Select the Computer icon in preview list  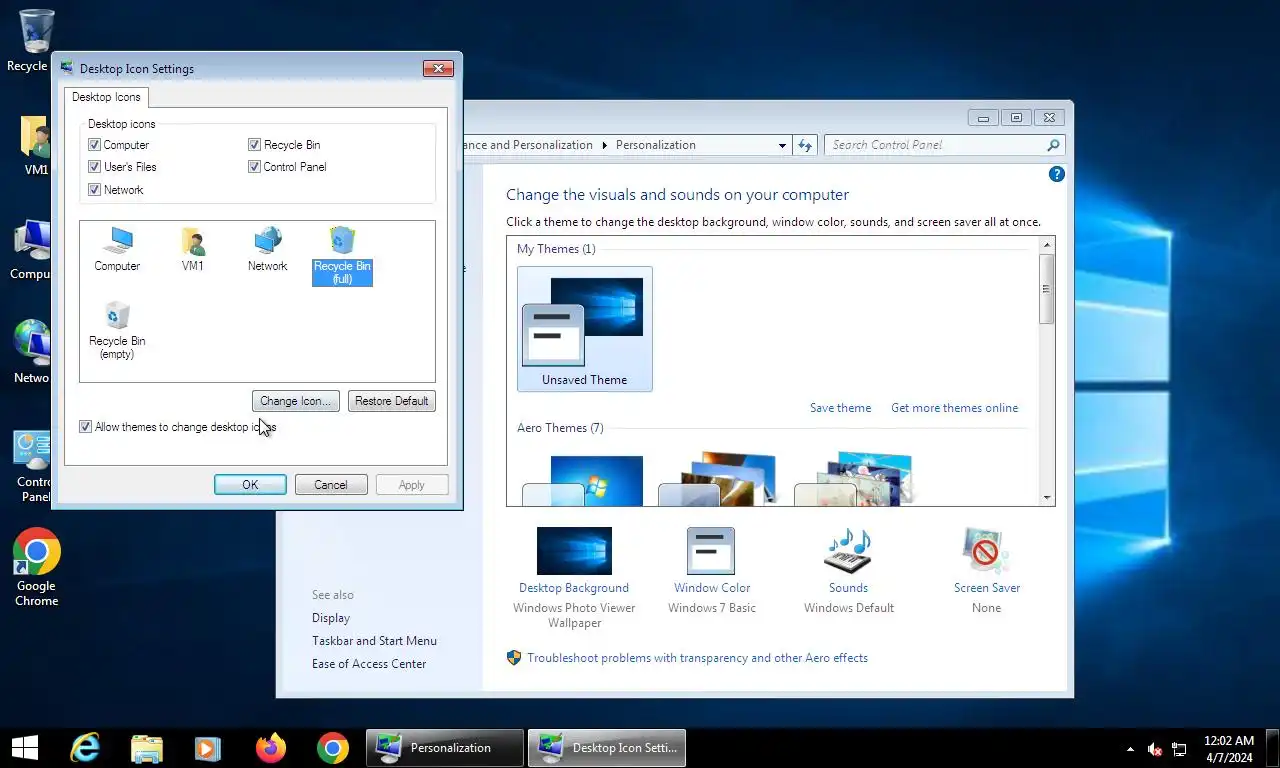(x=118, y=248)
